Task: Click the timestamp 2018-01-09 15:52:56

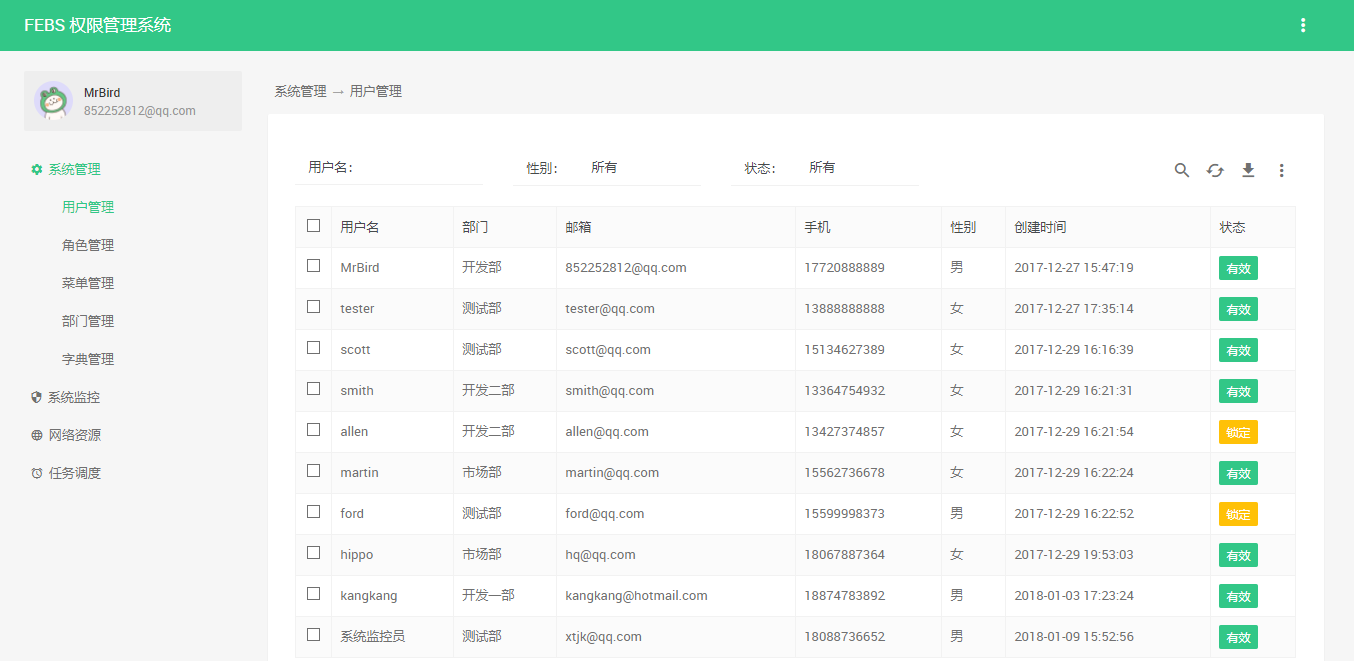Action: [1074, 636]
